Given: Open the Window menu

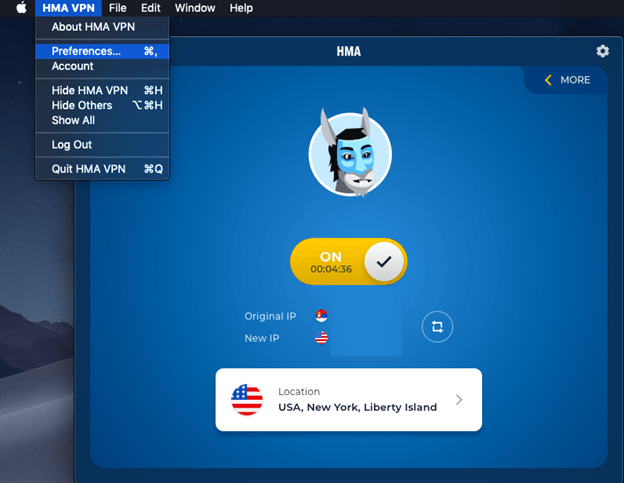Looking at the screenshot, I should [x=195, y=8].
